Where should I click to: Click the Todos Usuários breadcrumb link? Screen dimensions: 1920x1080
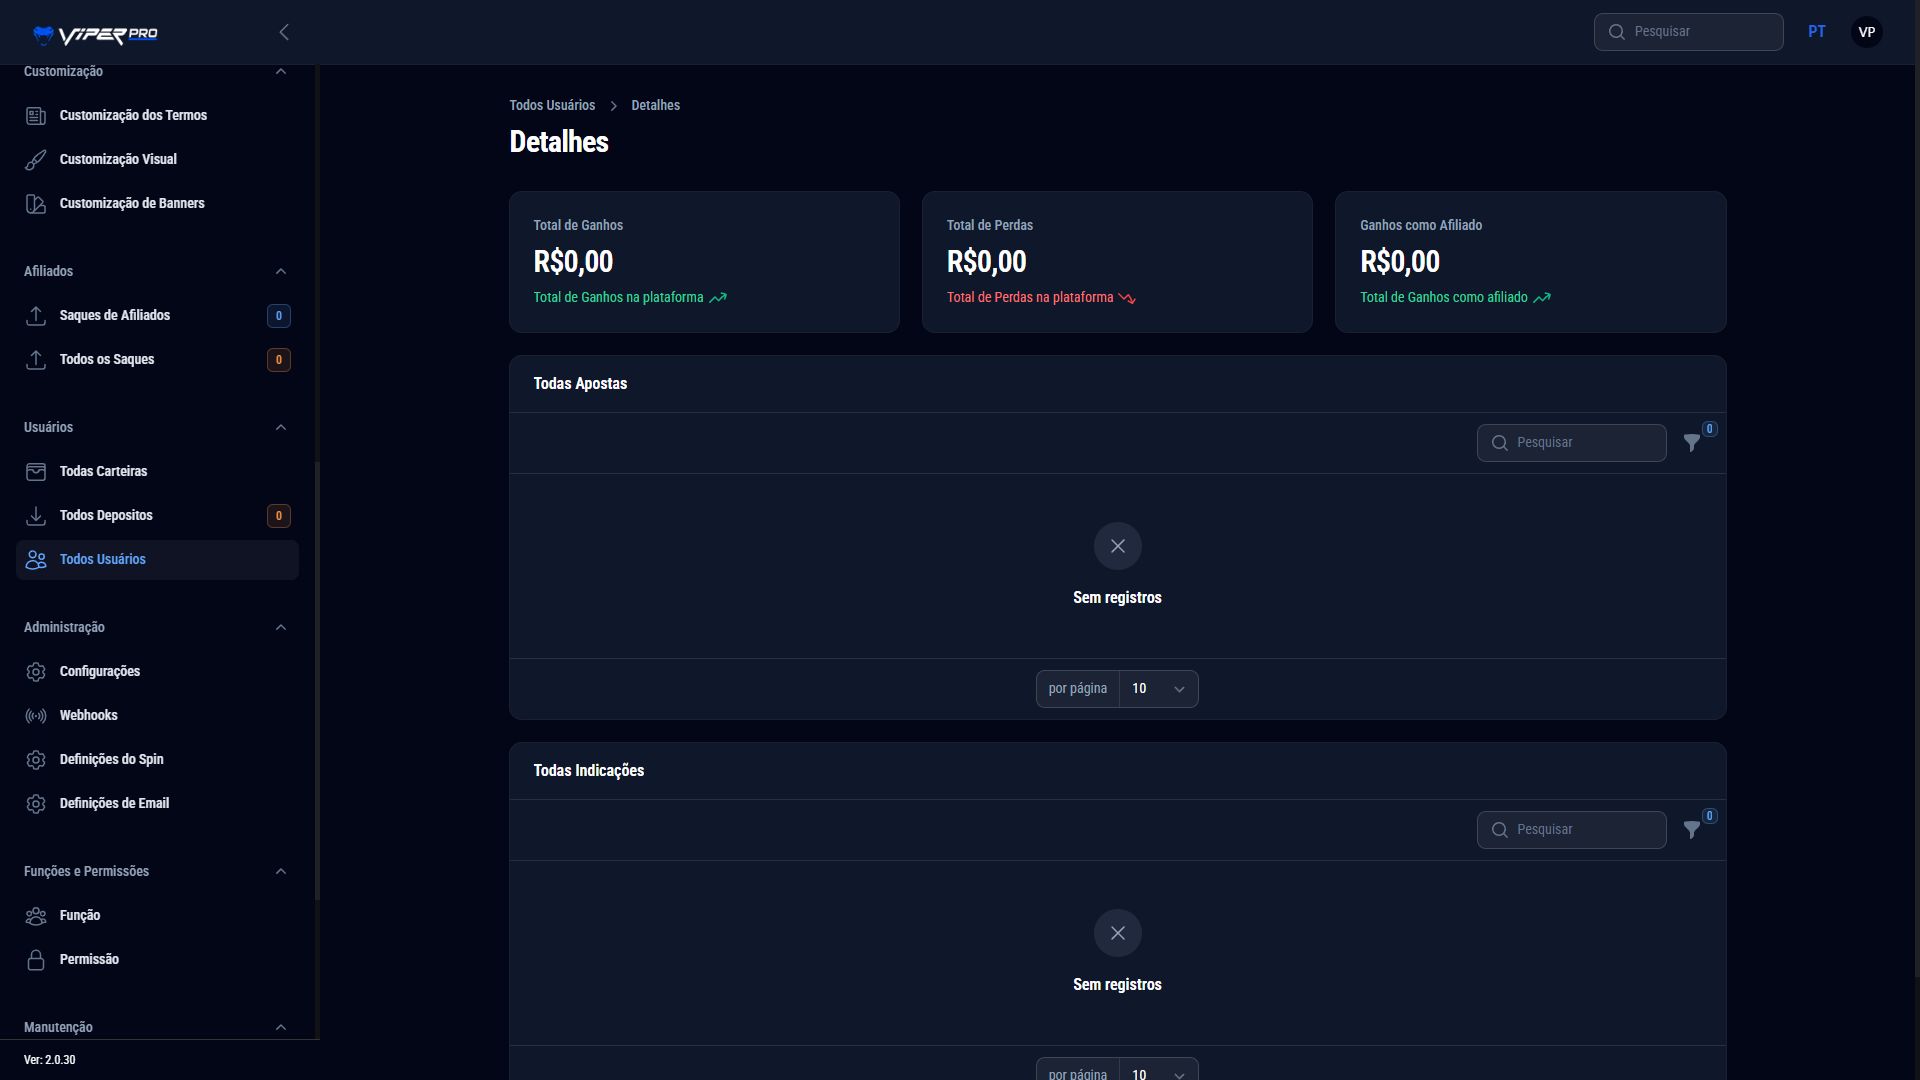(552, 106)
